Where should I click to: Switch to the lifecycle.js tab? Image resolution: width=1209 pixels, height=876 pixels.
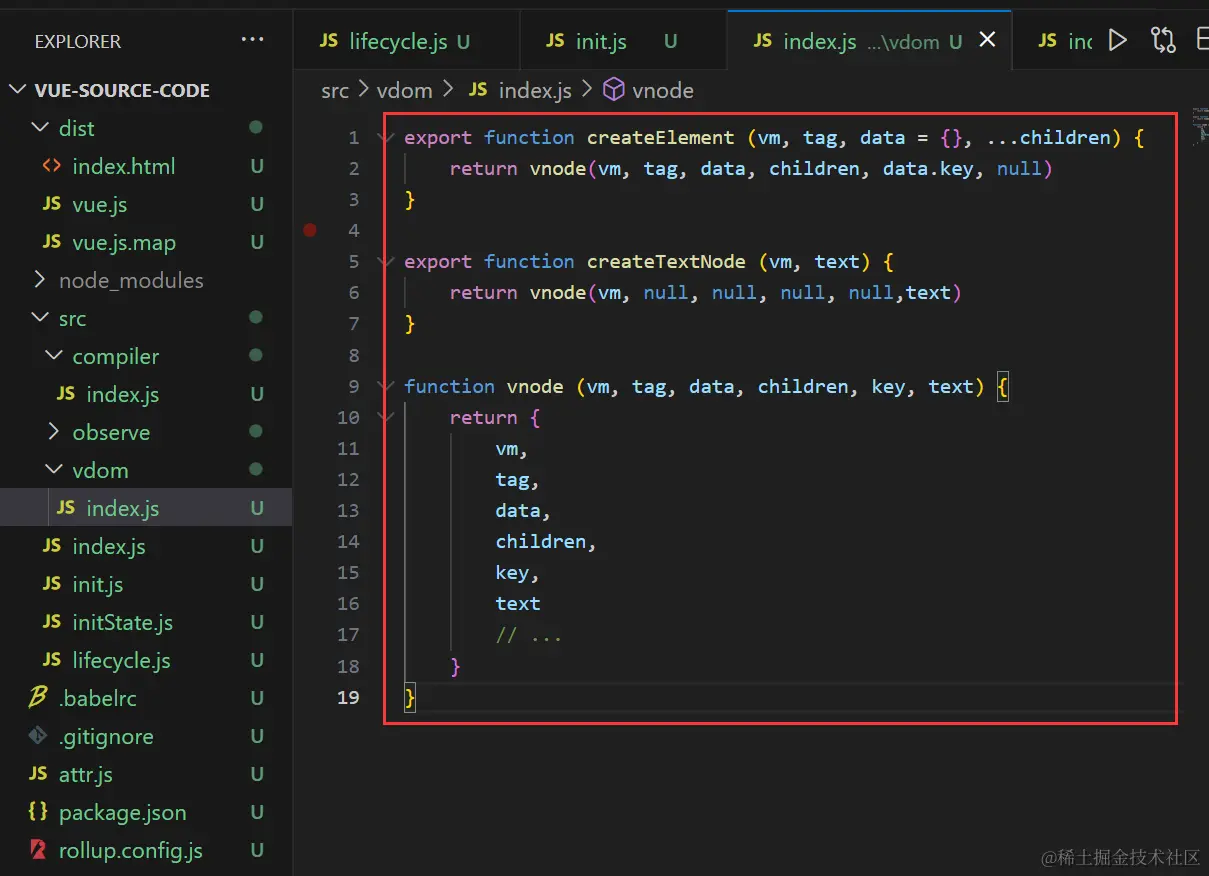coord(397,41)
